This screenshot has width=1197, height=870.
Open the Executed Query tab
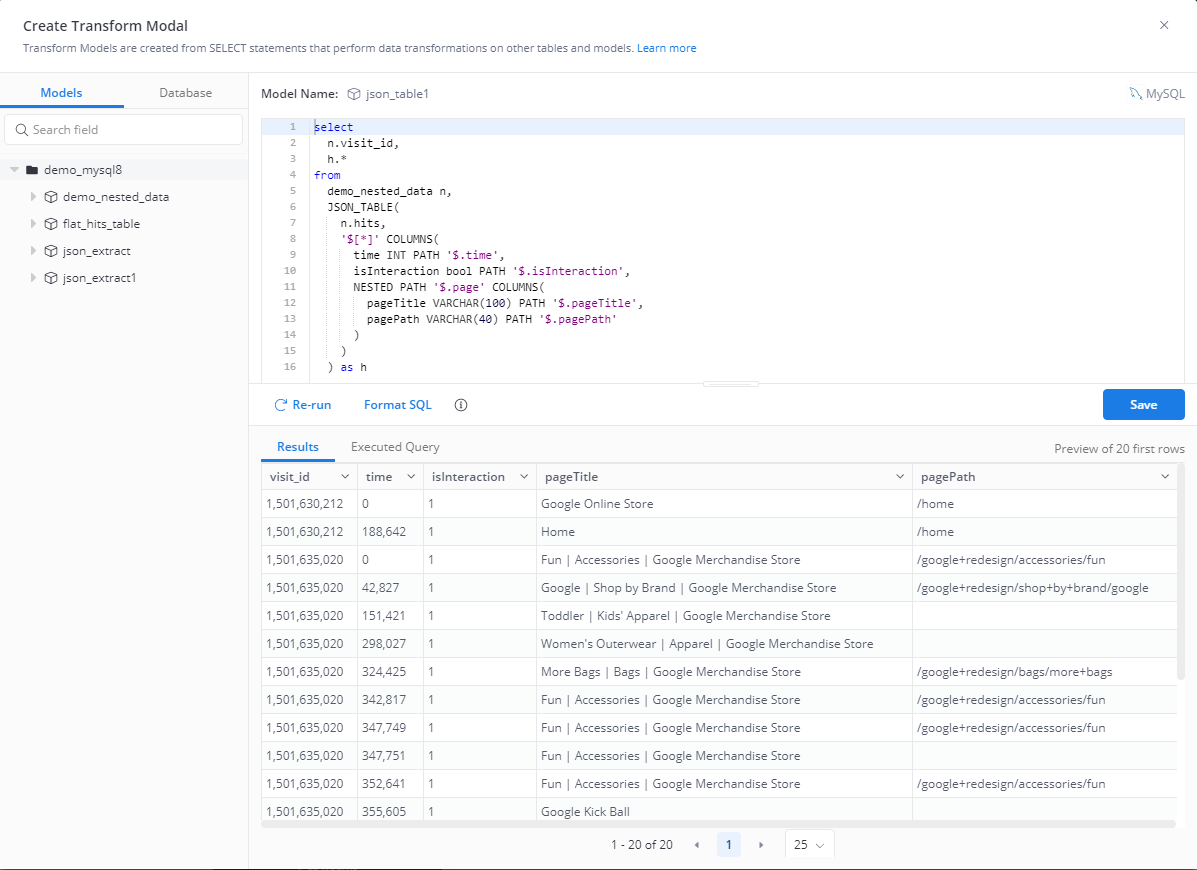coord(395,447)
